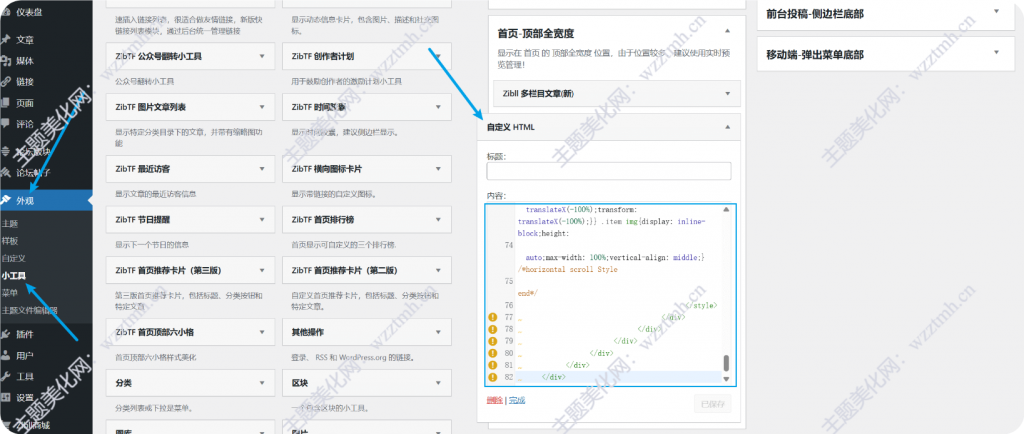Click the code editor scroll-up arrow
The width and height of the screenshot is (1024, 434).
[x=726, y=209]
